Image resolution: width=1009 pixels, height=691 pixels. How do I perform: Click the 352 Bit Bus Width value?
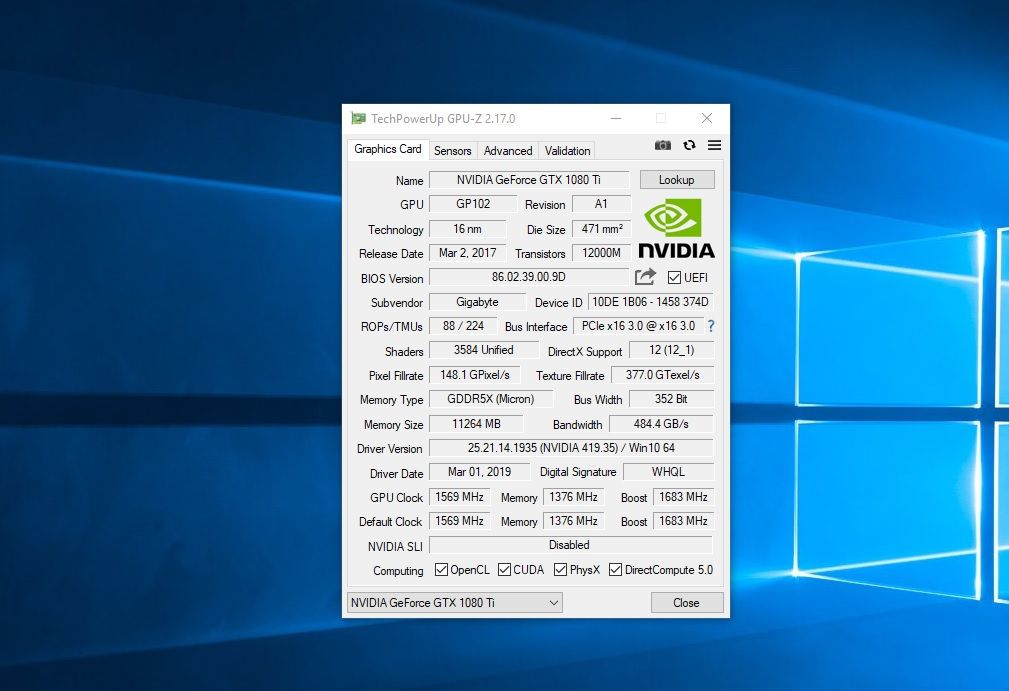[x=672, y=399]
